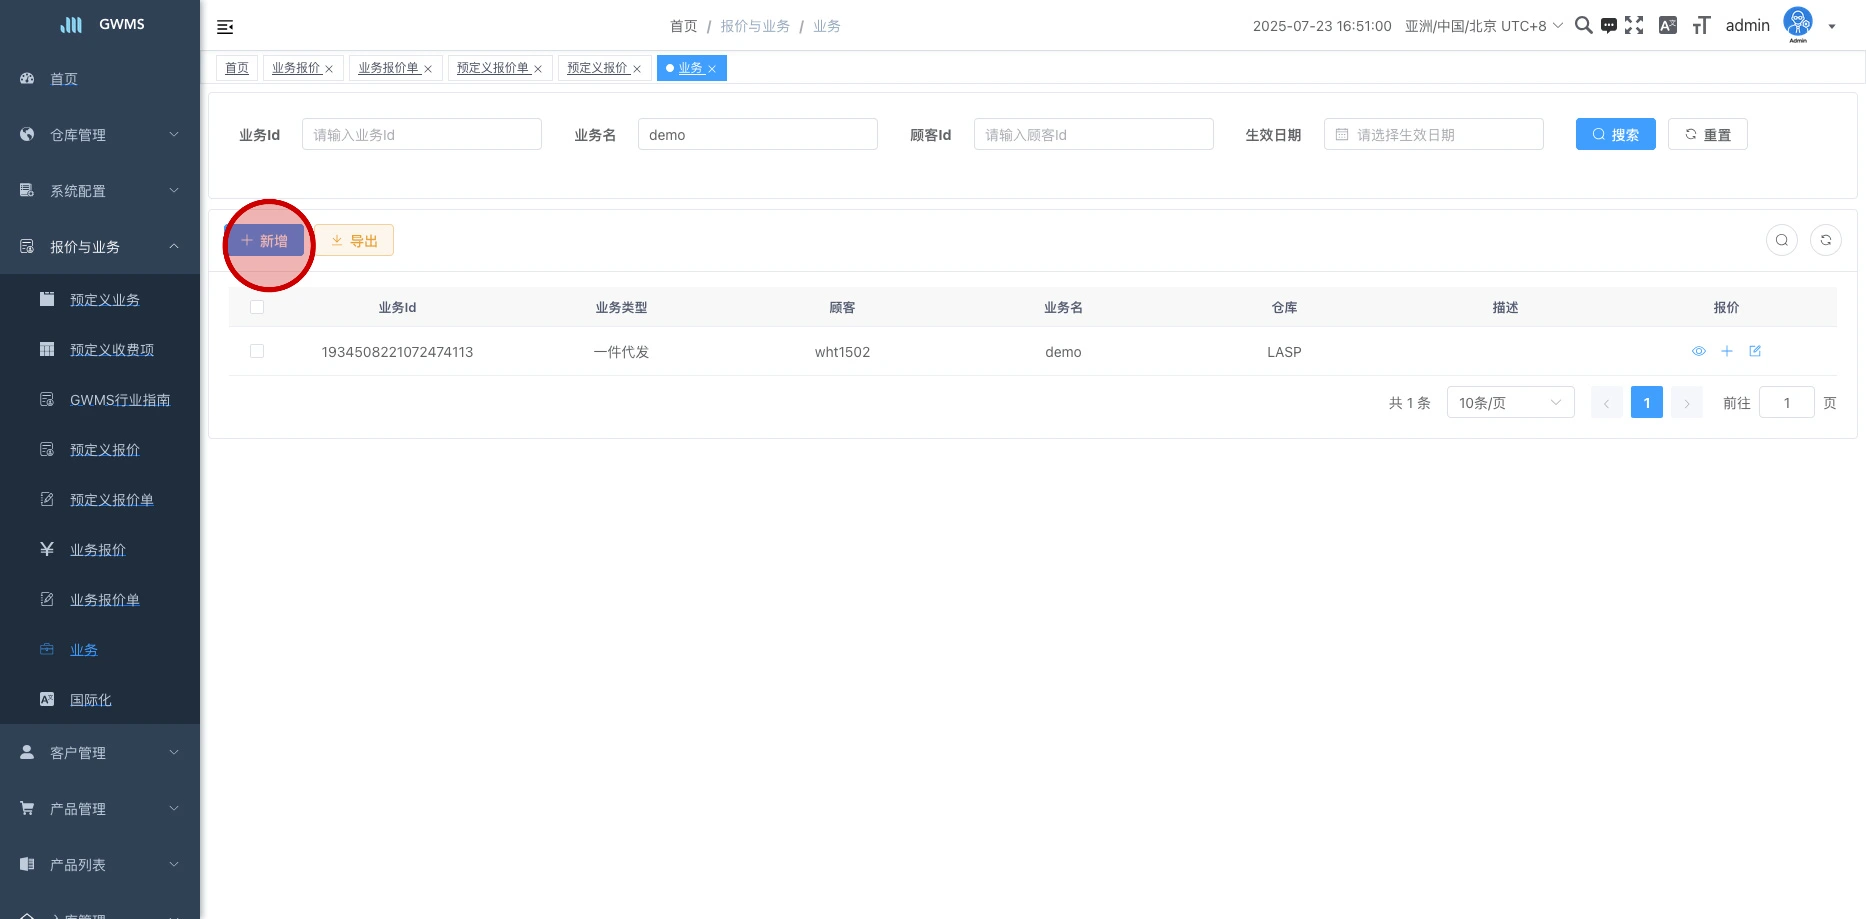Open the message chat bubble icon
The image size is (1866, 919).
1608,26
